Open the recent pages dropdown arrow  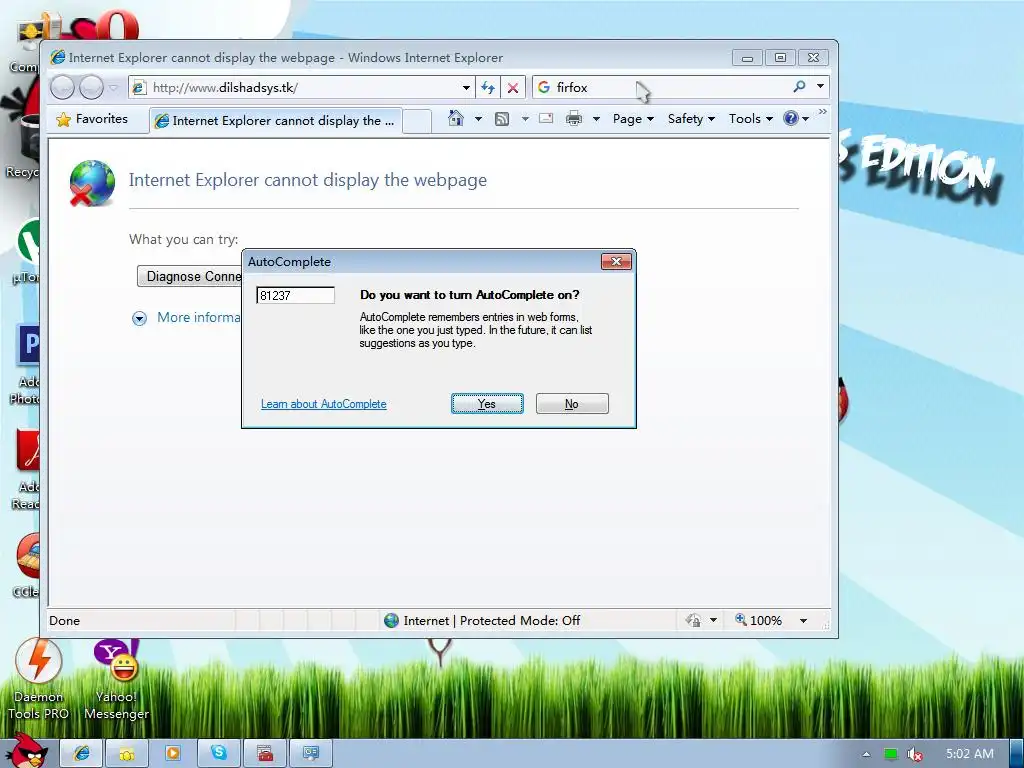point(114,88)
